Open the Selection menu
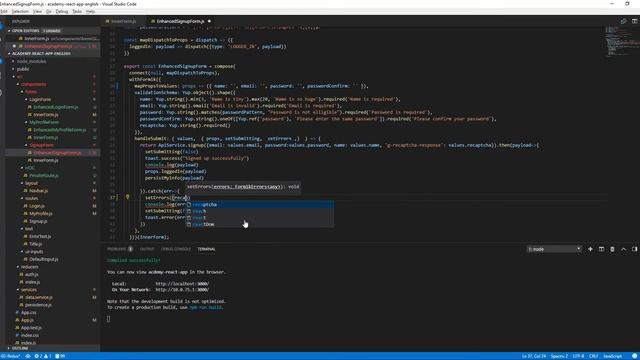 [x=20, y=11]
